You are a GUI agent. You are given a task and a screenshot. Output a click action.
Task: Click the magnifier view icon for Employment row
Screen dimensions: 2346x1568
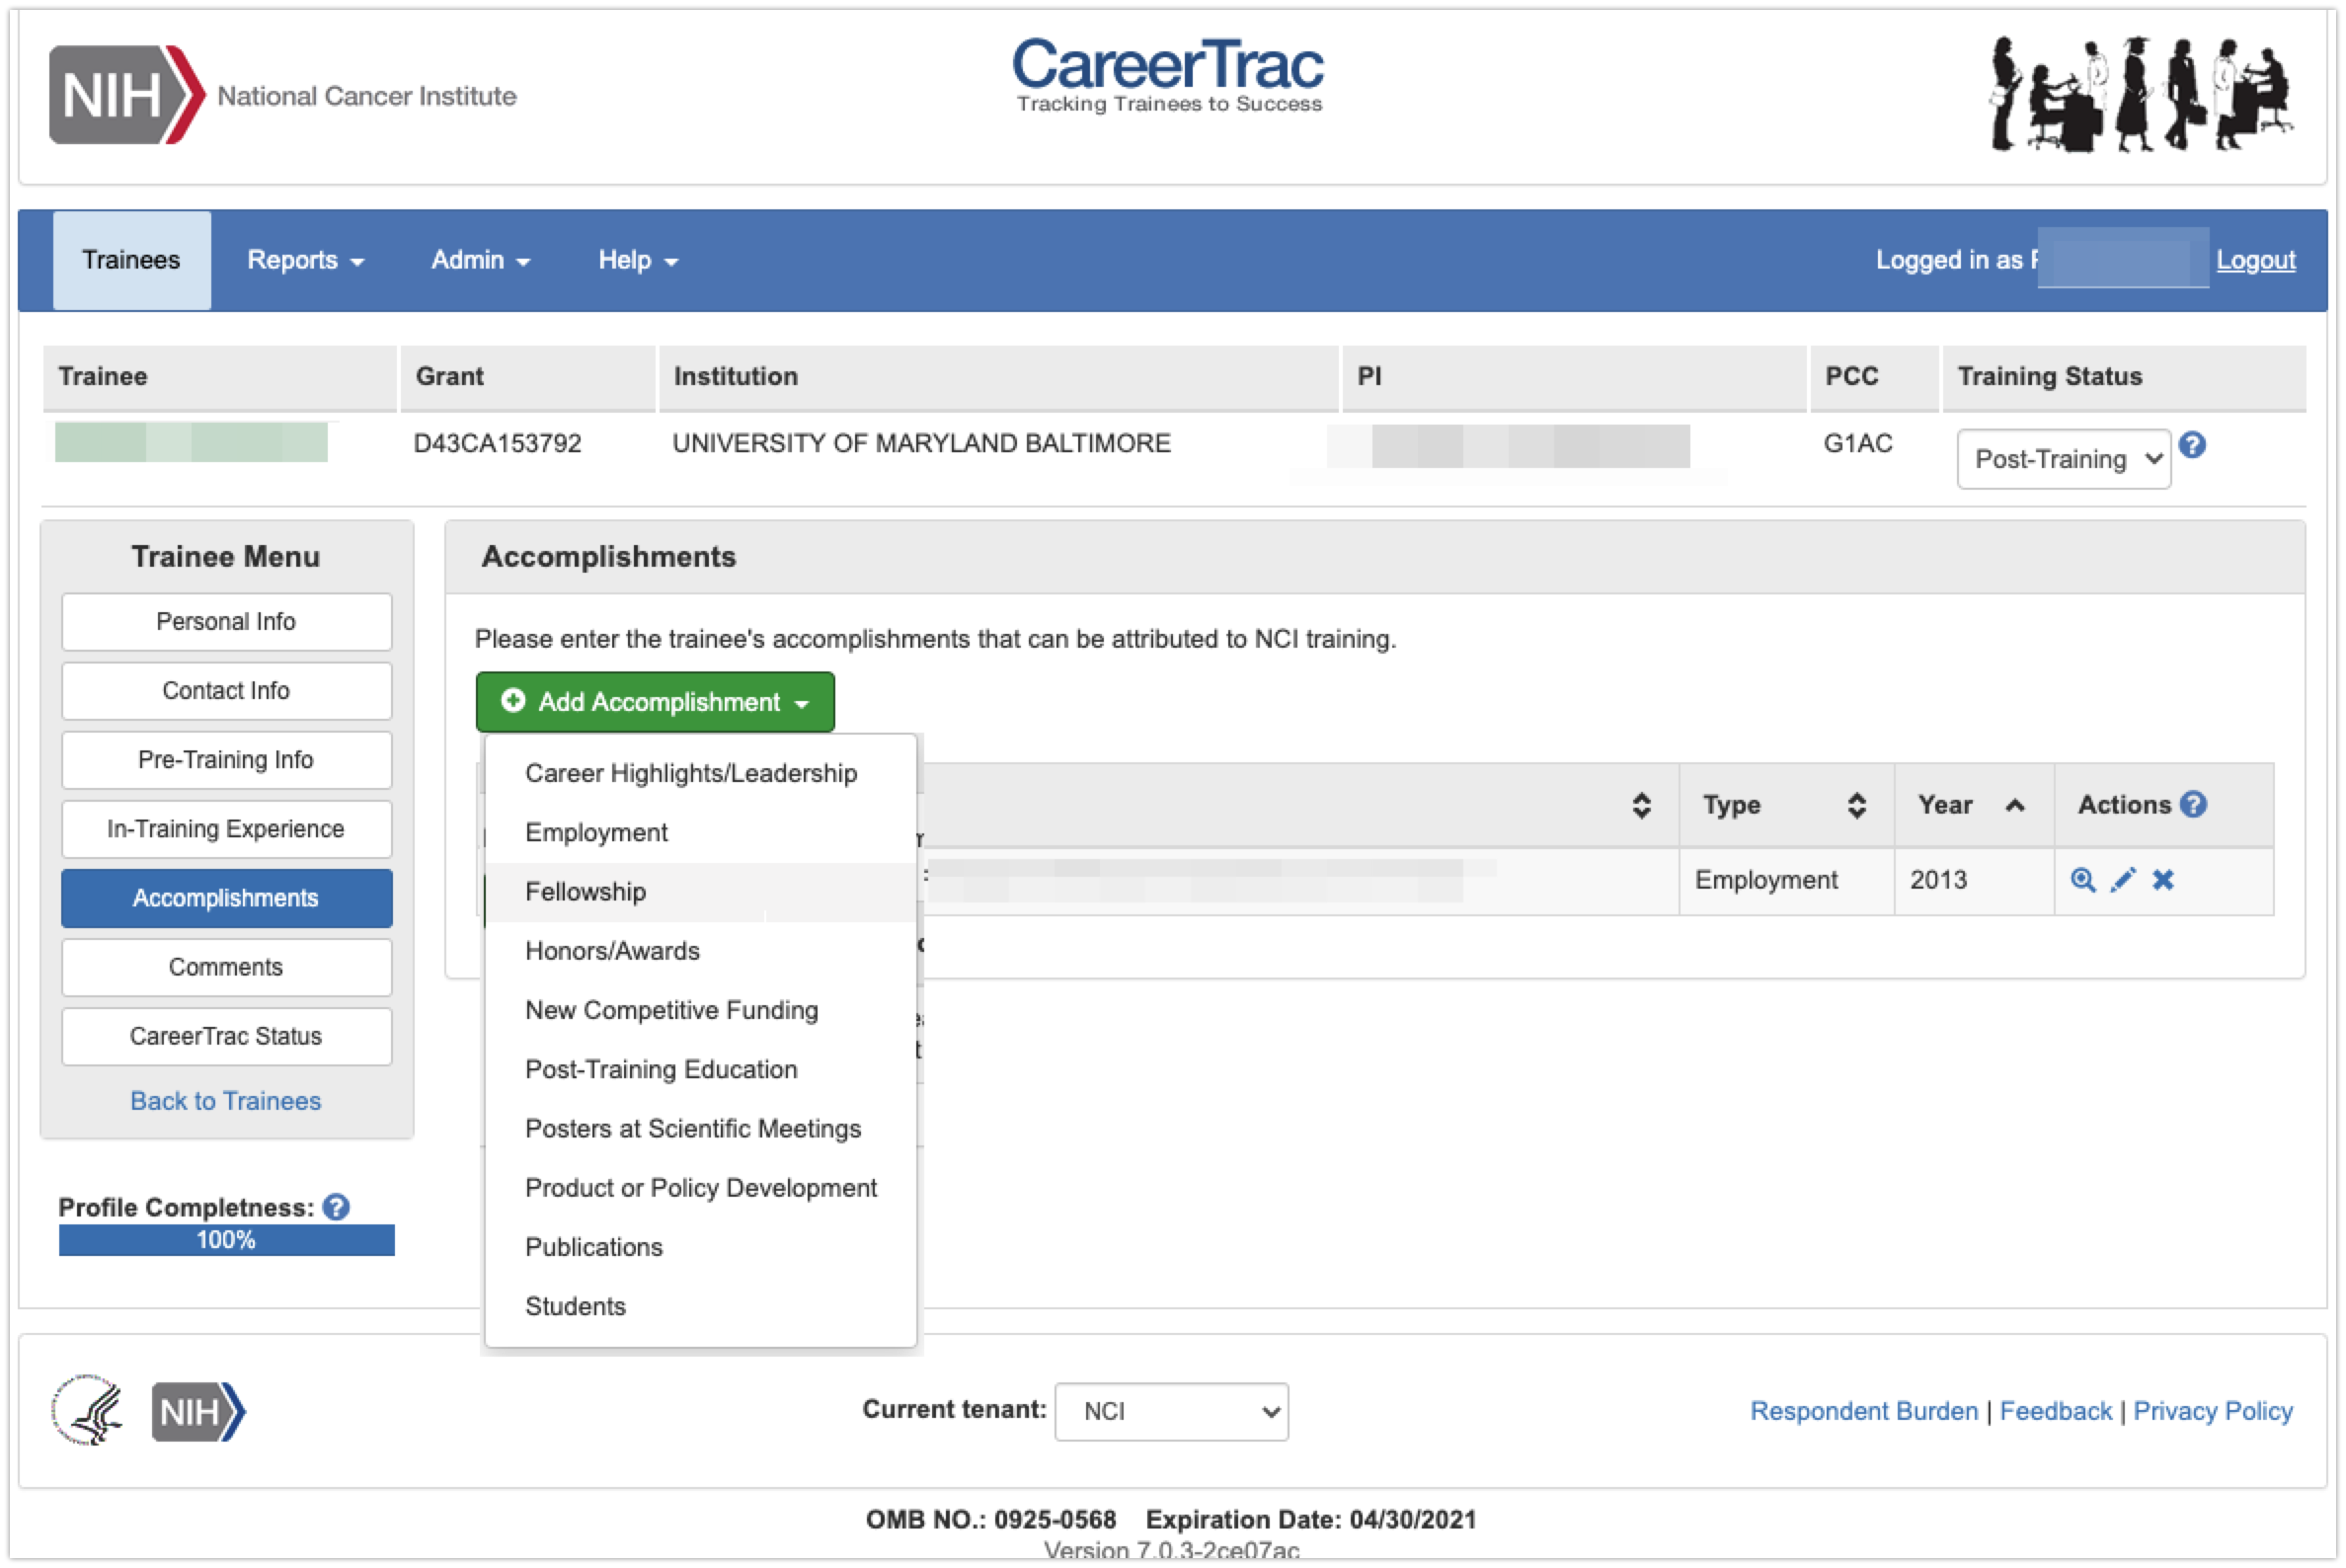pos(2082,880)
